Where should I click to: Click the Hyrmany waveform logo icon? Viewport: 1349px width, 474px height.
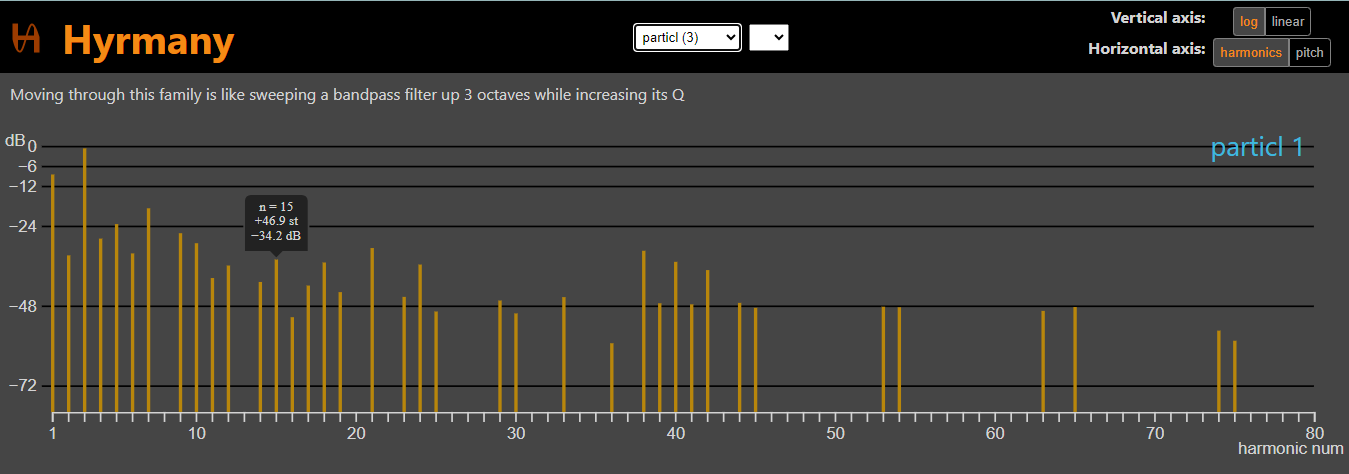[25, 38]
